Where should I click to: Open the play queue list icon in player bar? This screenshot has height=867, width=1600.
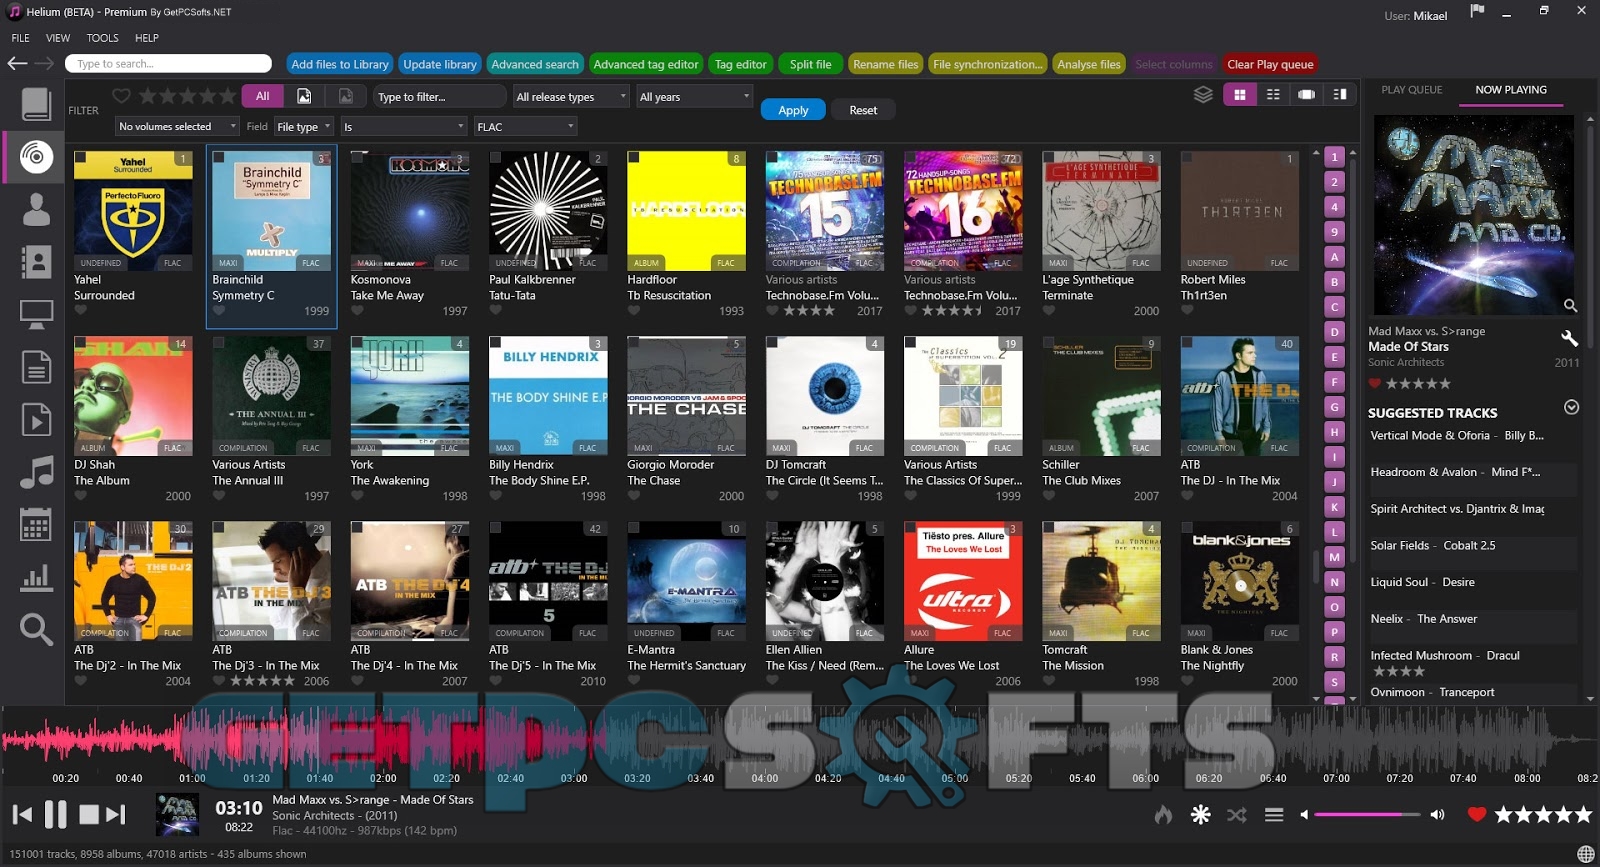(1274, 815)
